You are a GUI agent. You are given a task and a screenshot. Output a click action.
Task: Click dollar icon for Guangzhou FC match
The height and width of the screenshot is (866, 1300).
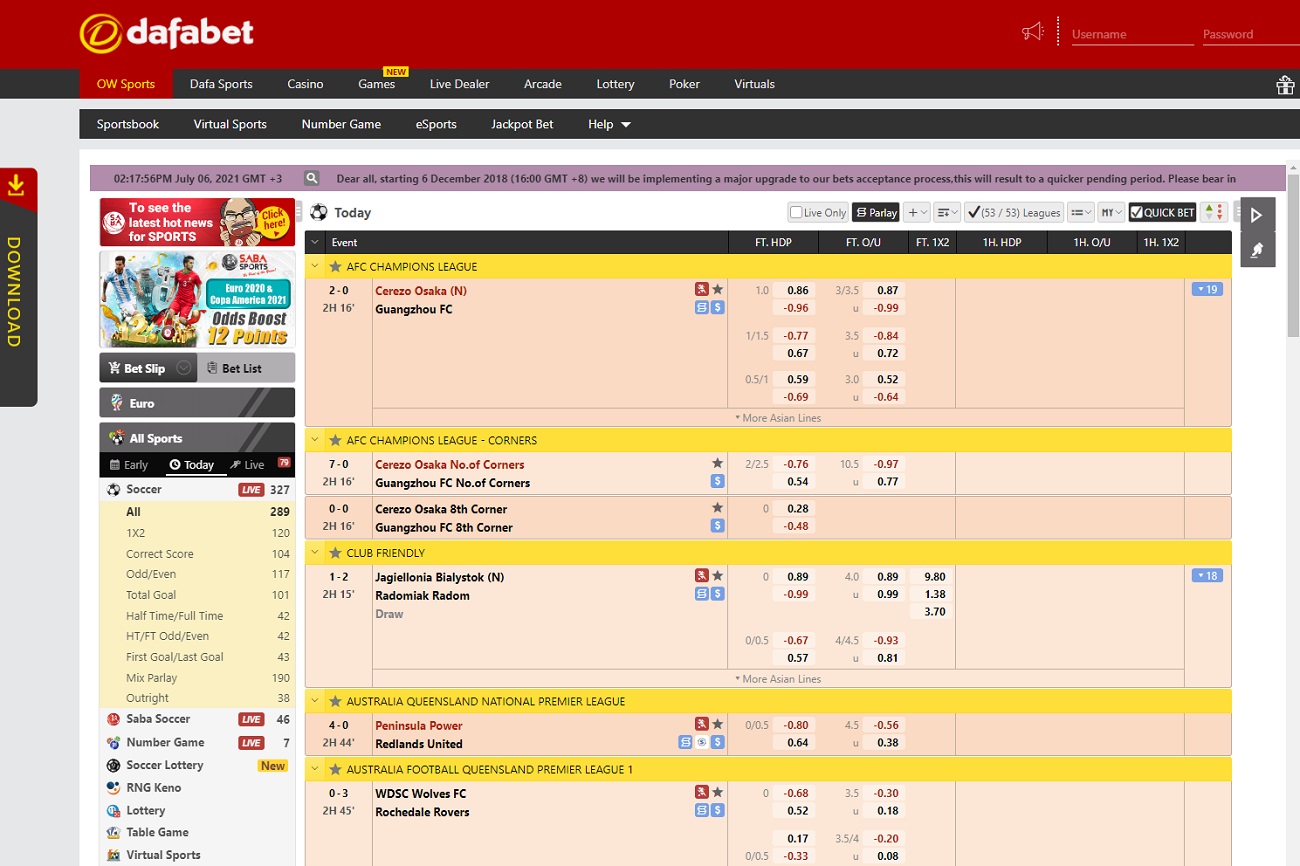pyautogui.click(x=717, y=308)
